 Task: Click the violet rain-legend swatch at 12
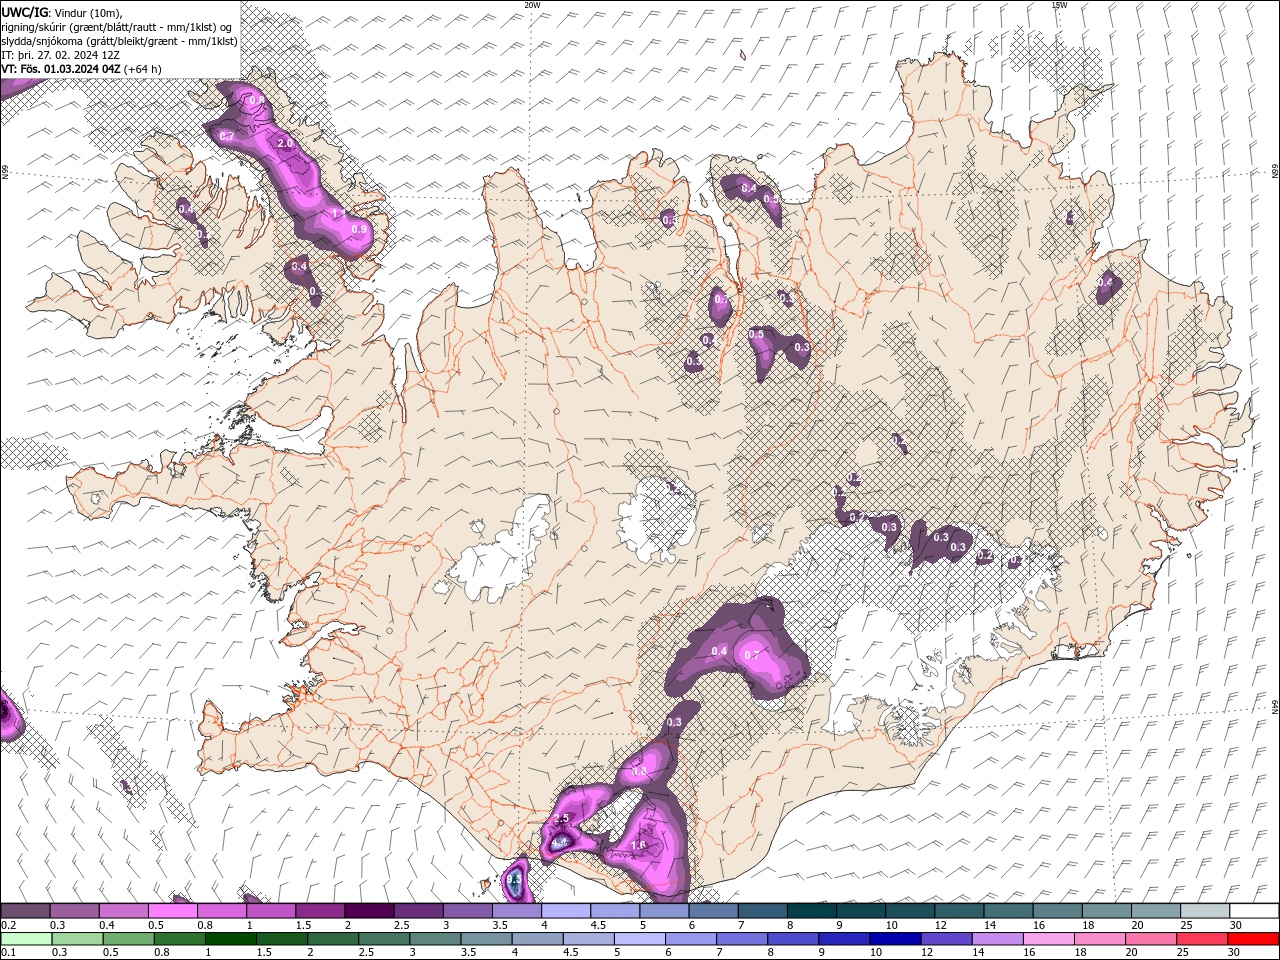(946, 939)
